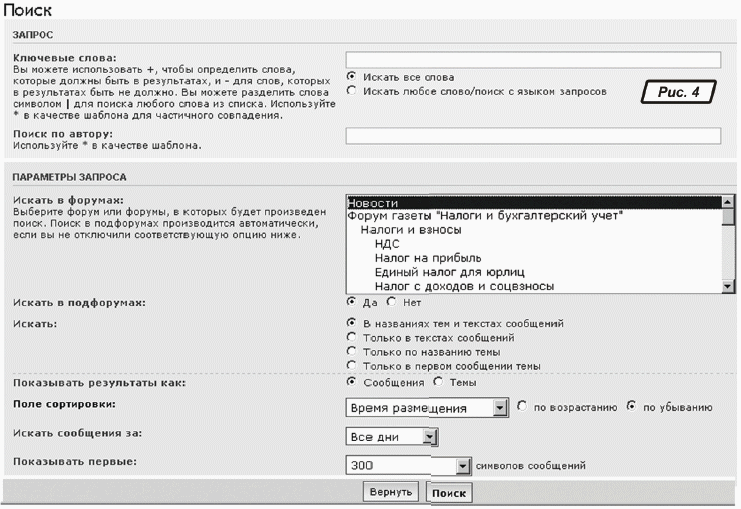741x509 pixels.
Task: Select 'Искать любое слово' radio option
Action: [x=351, y=91]
